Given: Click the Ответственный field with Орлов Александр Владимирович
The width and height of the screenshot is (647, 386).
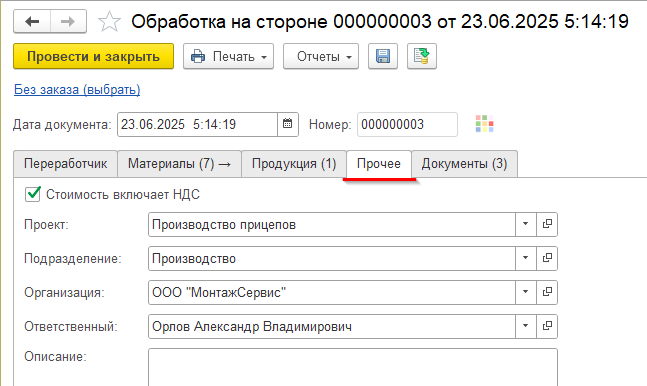Looking at the screenshot, I should click(332, 327).
